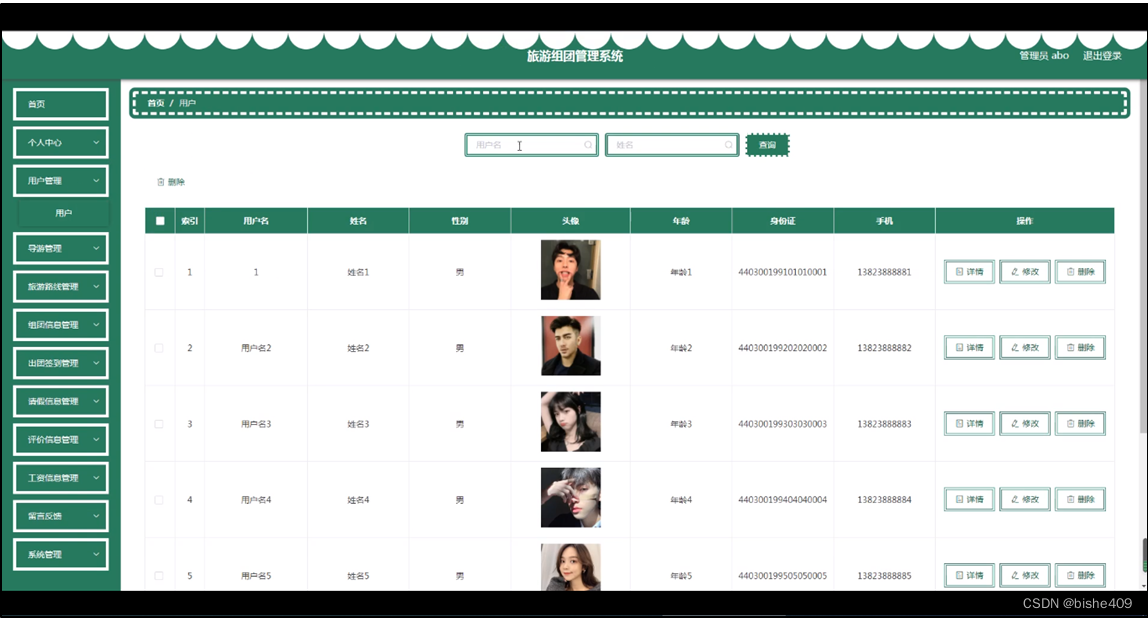This screenshot has height=619, width=1148.
Task: Expand 留言反馈 menu
Action: click(x=61, y=516)
